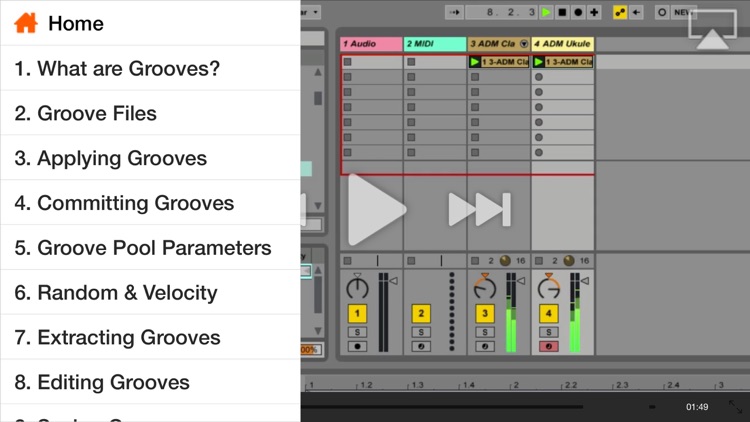750x422 pixels.
Task: Open chapter 2. Groove Files
Action: click(x=150, y=113)
